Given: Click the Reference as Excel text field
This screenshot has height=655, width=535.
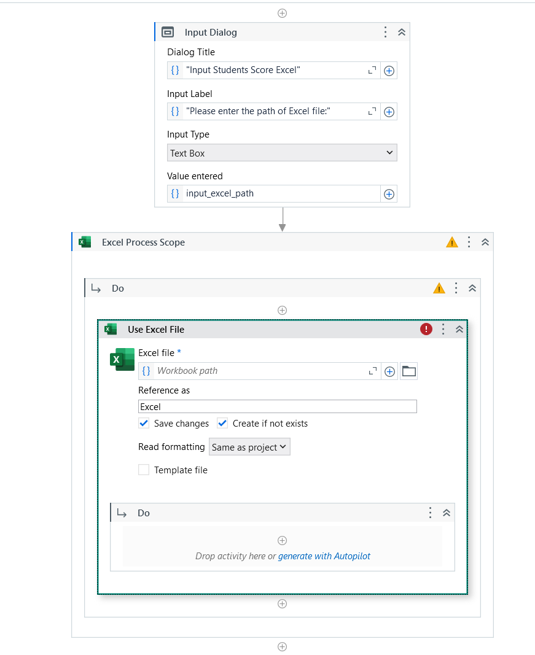Looking at the screenshot, I should tap(277, 406).
